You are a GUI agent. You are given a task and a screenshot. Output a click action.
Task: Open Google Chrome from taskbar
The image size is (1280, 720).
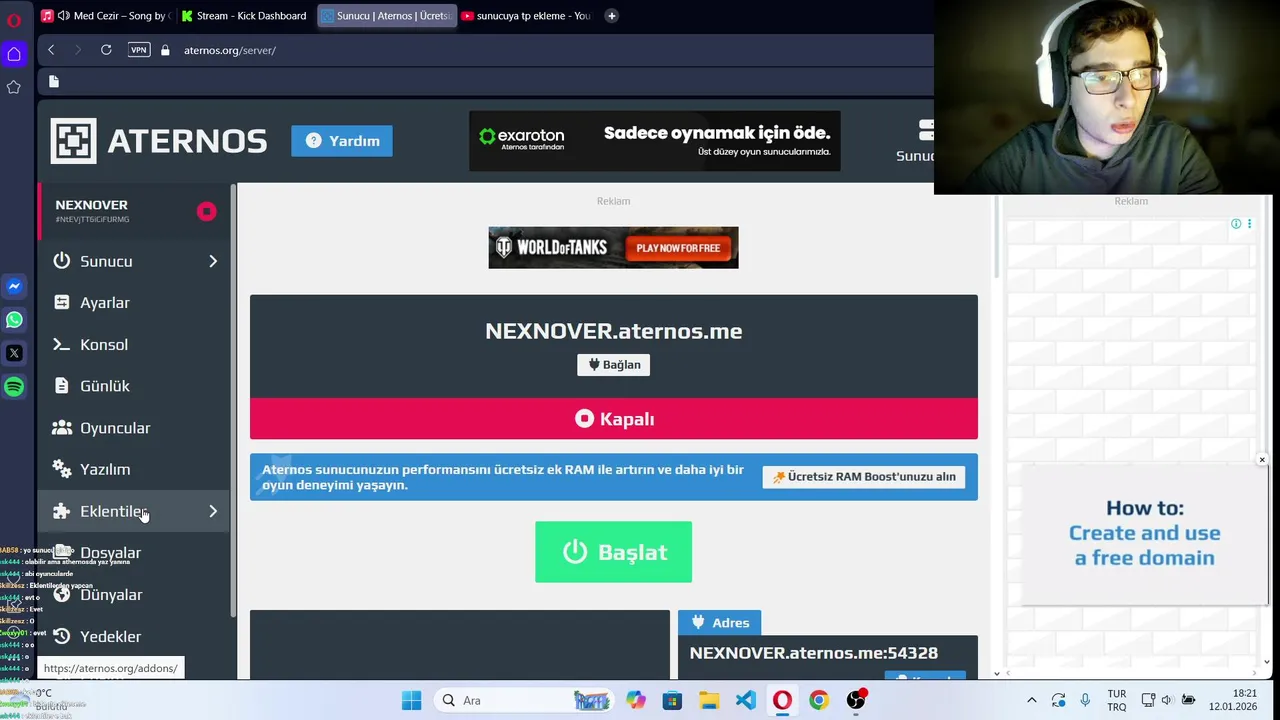click(x=819, y=701)
